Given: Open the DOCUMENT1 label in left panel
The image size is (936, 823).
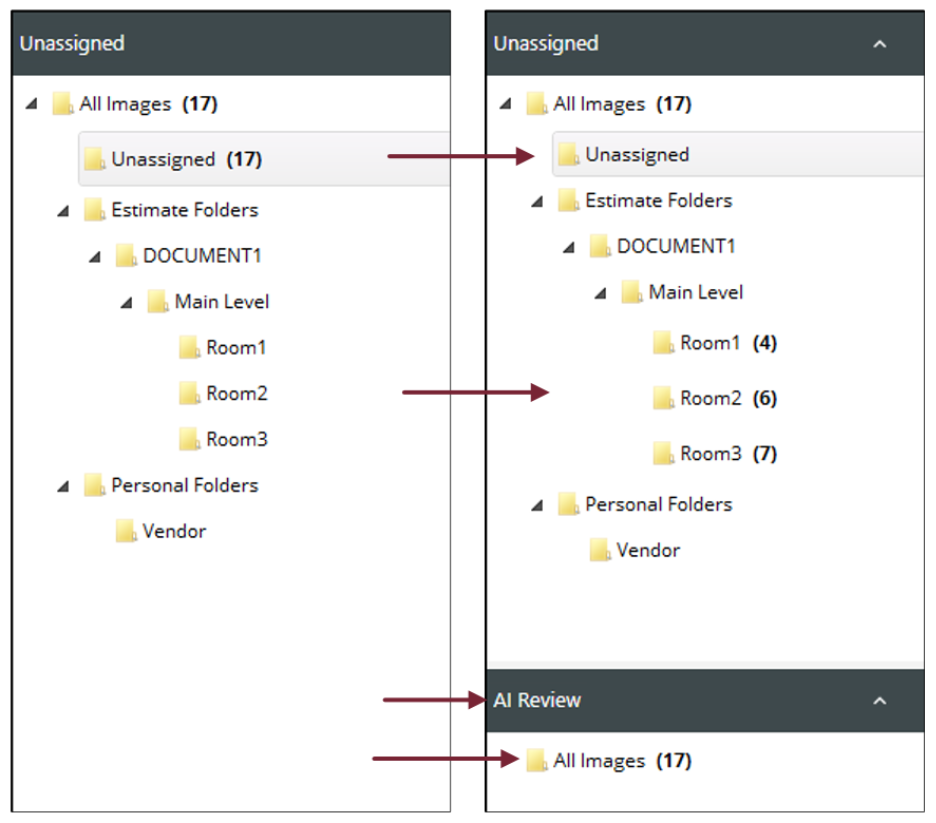Looking at the screenshot, I should coord(202,256).
